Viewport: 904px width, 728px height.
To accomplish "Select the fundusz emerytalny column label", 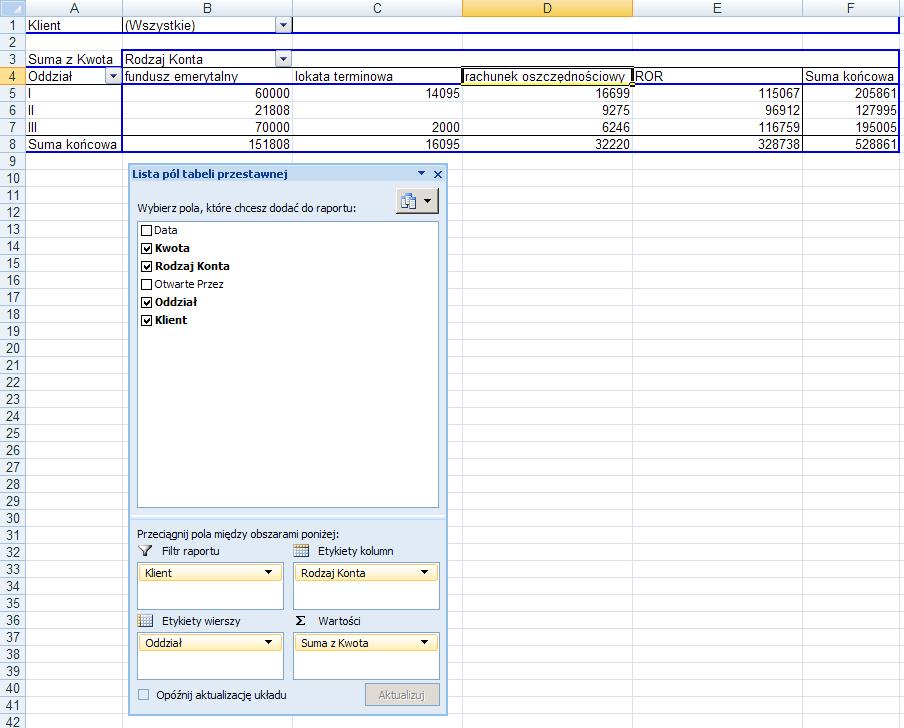I will [x=207, y=76].
